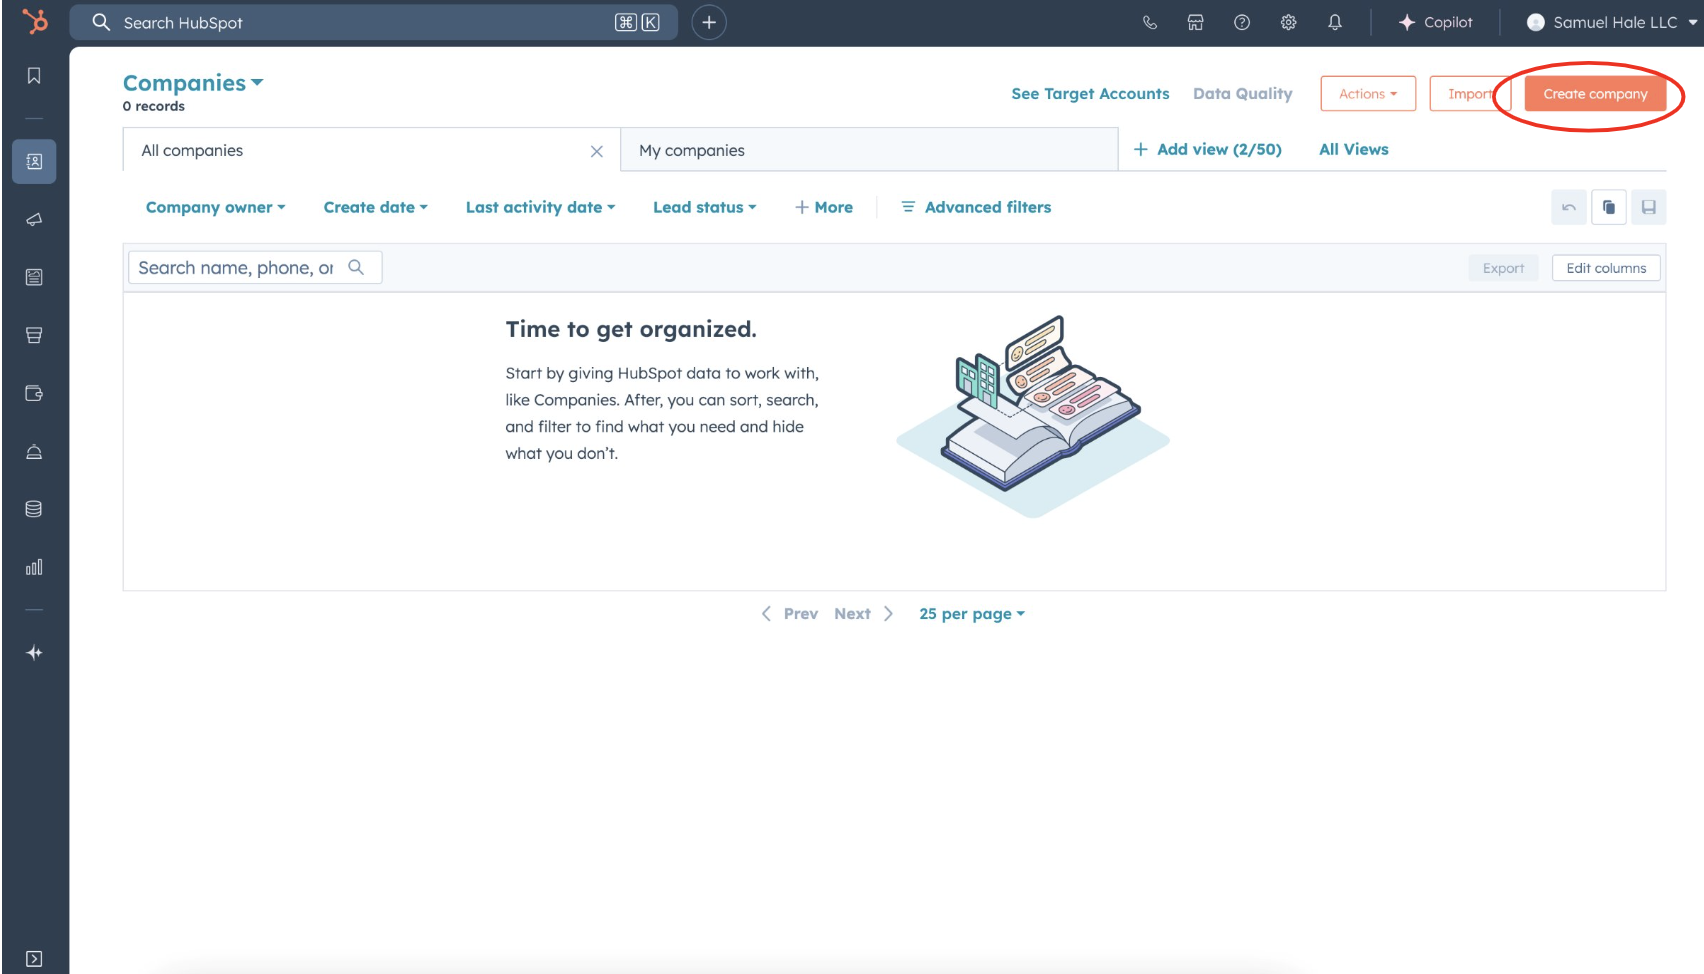Expand the sidebar with bottom arrow icon
This screenshot has width=1704, height=974.
pos(34,959)
